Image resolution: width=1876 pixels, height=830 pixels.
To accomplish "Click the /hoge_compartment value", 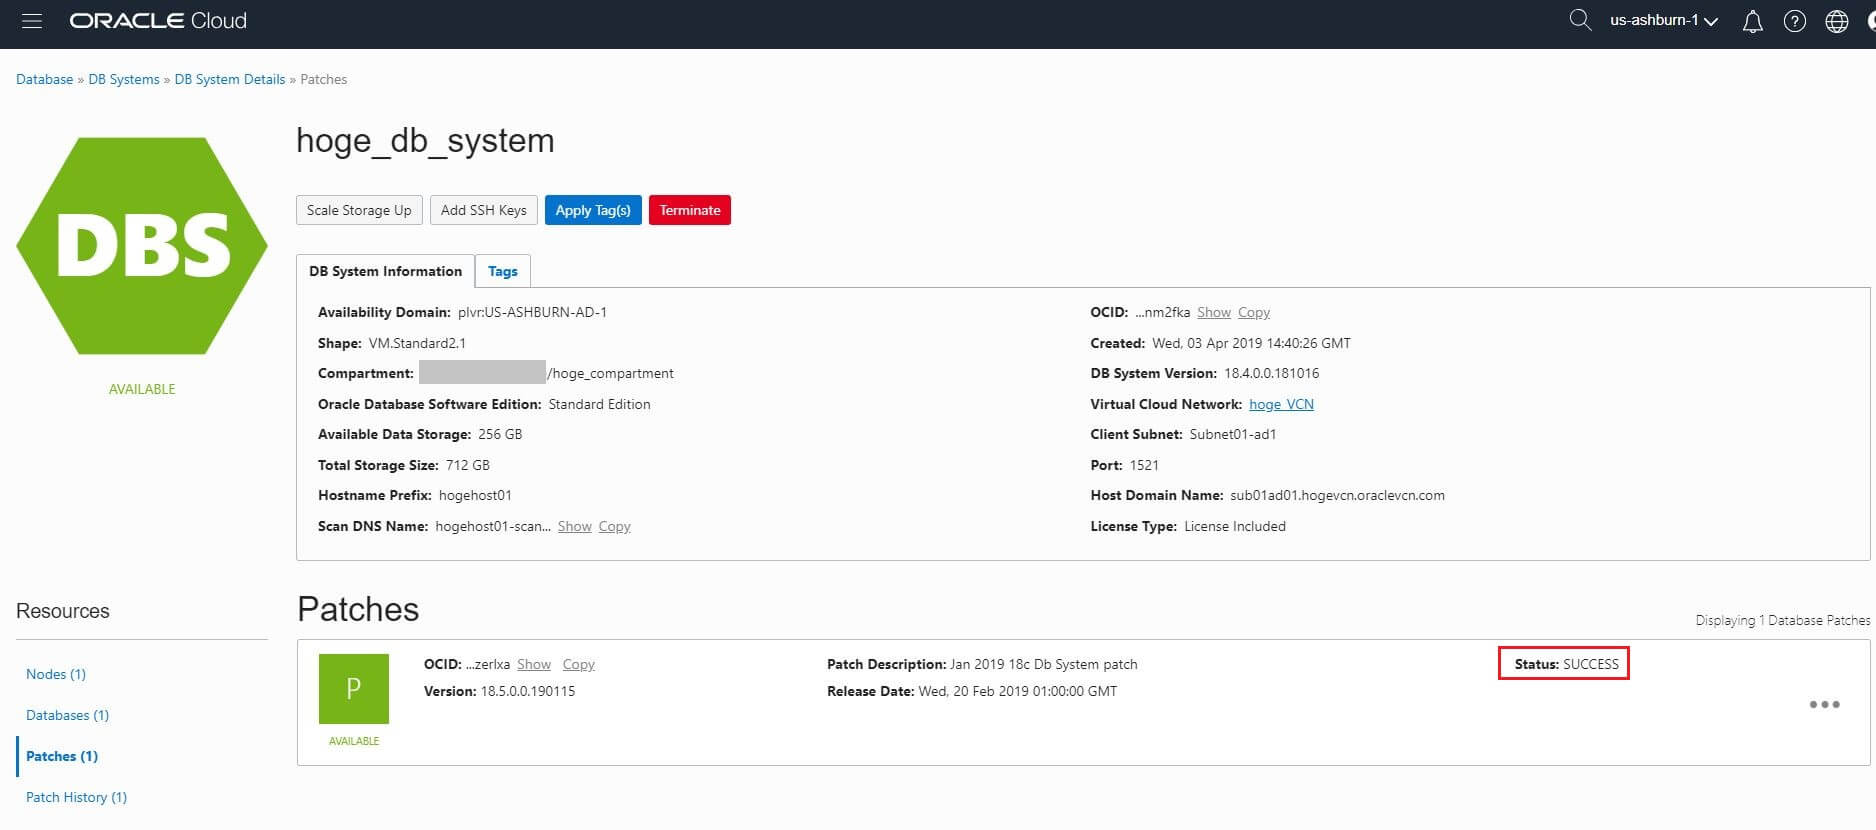I will coord(610,373).
